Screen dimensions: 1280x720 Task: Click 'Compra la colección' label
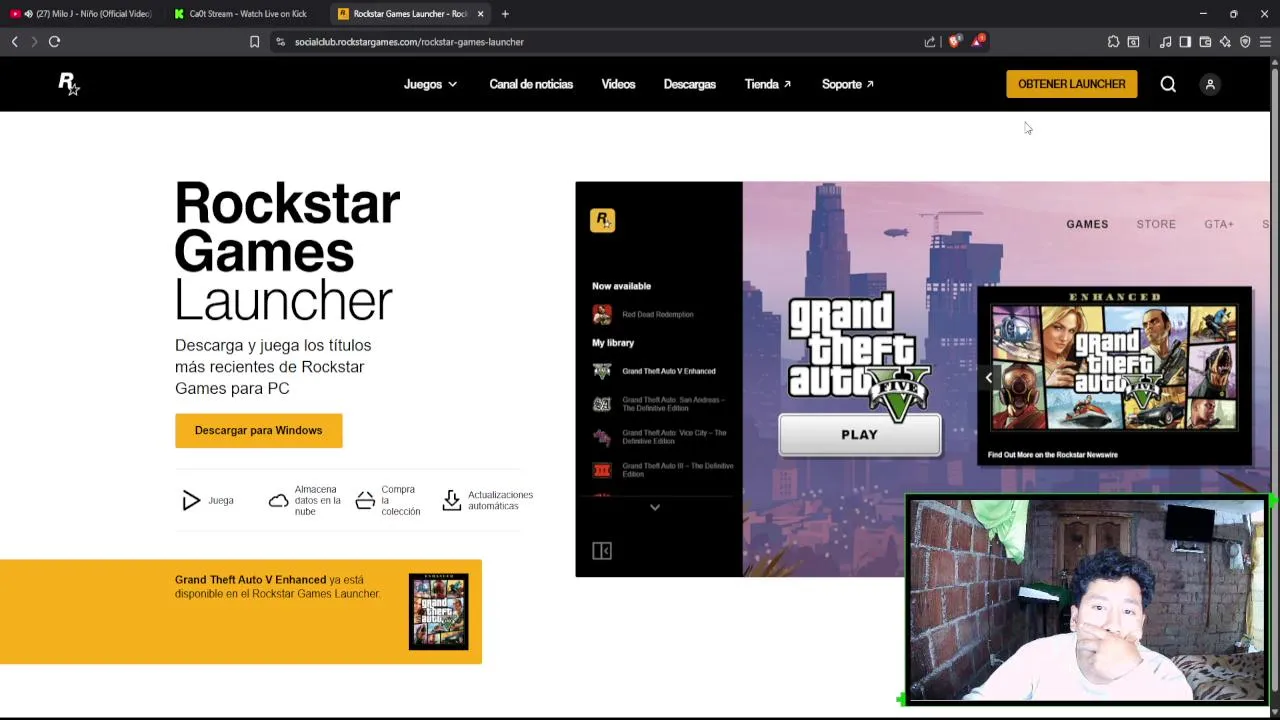[x=400, y=500]
